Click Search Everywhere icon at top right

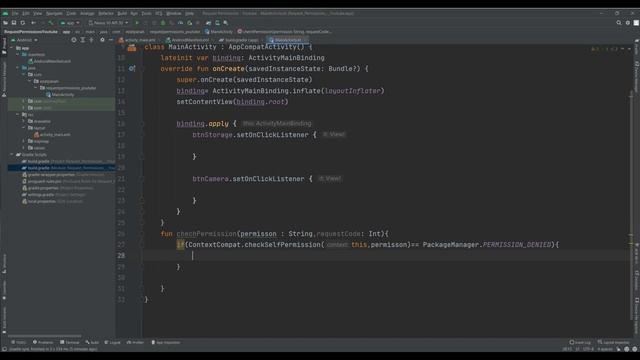point(619,23)
